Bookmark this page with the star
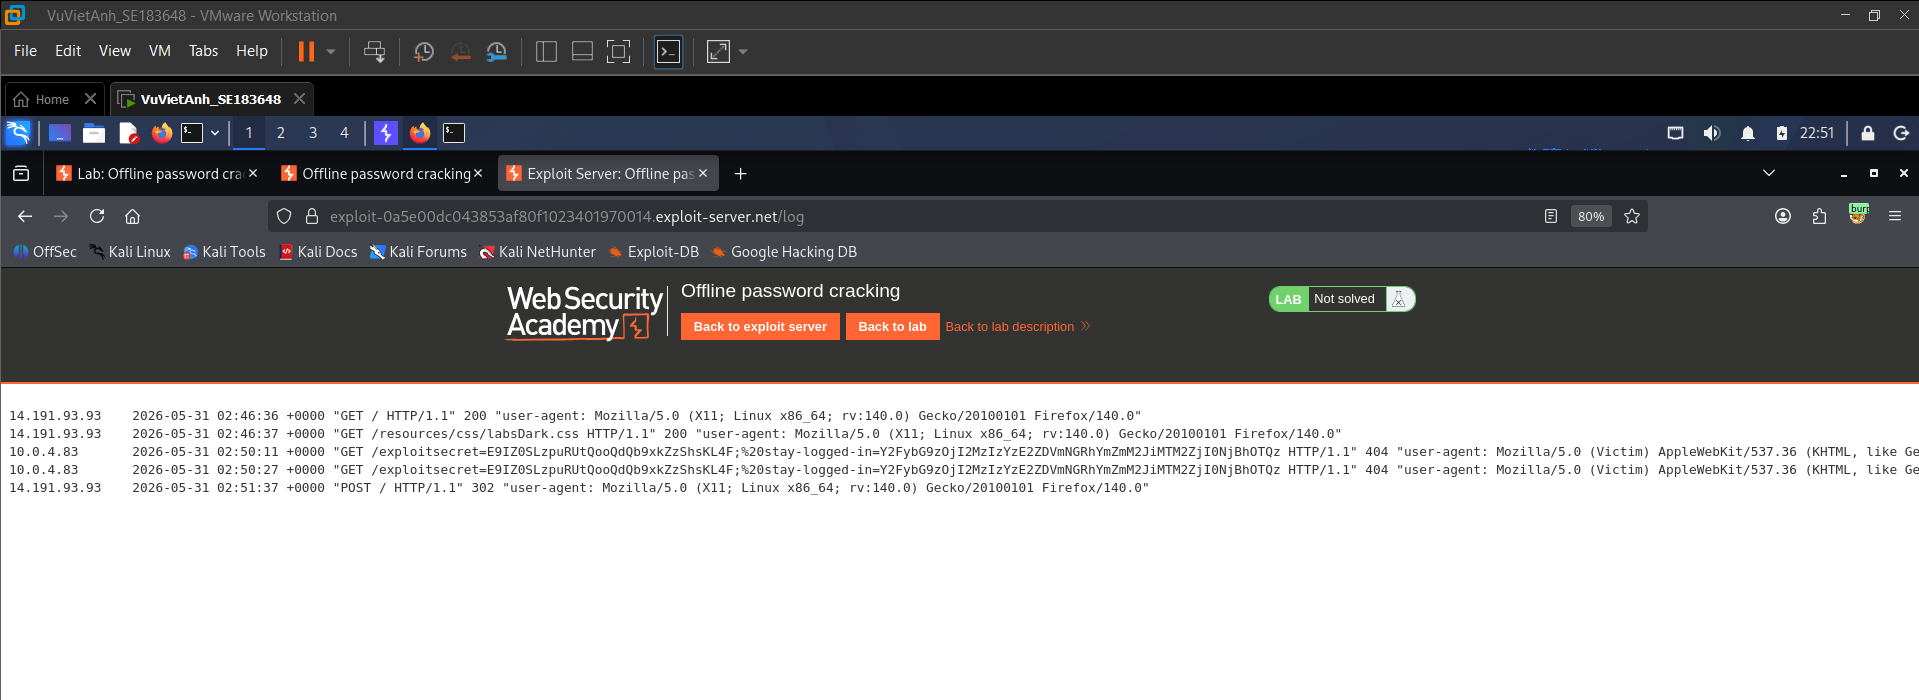The image size is (1919, 700). 1632,216
